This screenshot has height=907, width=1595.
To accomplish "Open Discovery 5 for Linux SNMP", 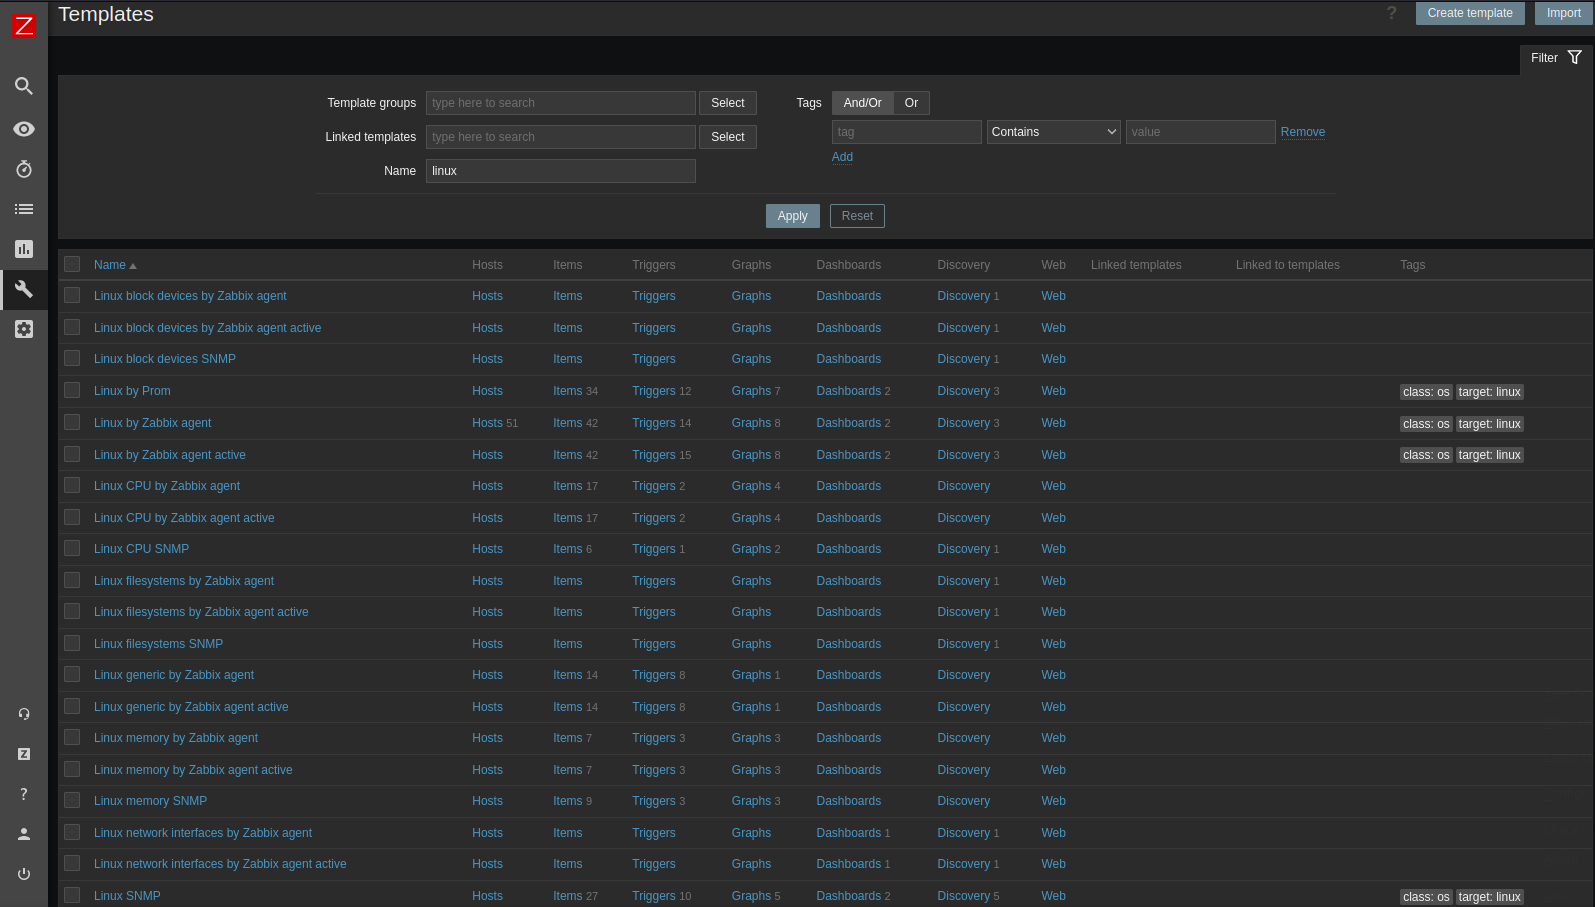I will (968, 896).
